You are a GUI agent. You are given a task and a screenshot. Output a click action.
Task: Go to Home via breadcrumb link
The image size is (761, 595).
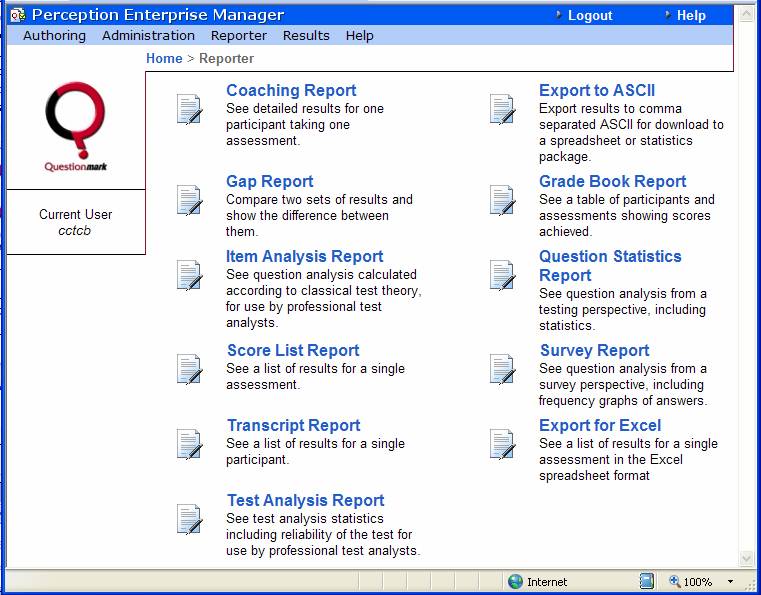[x=164, y=58]
